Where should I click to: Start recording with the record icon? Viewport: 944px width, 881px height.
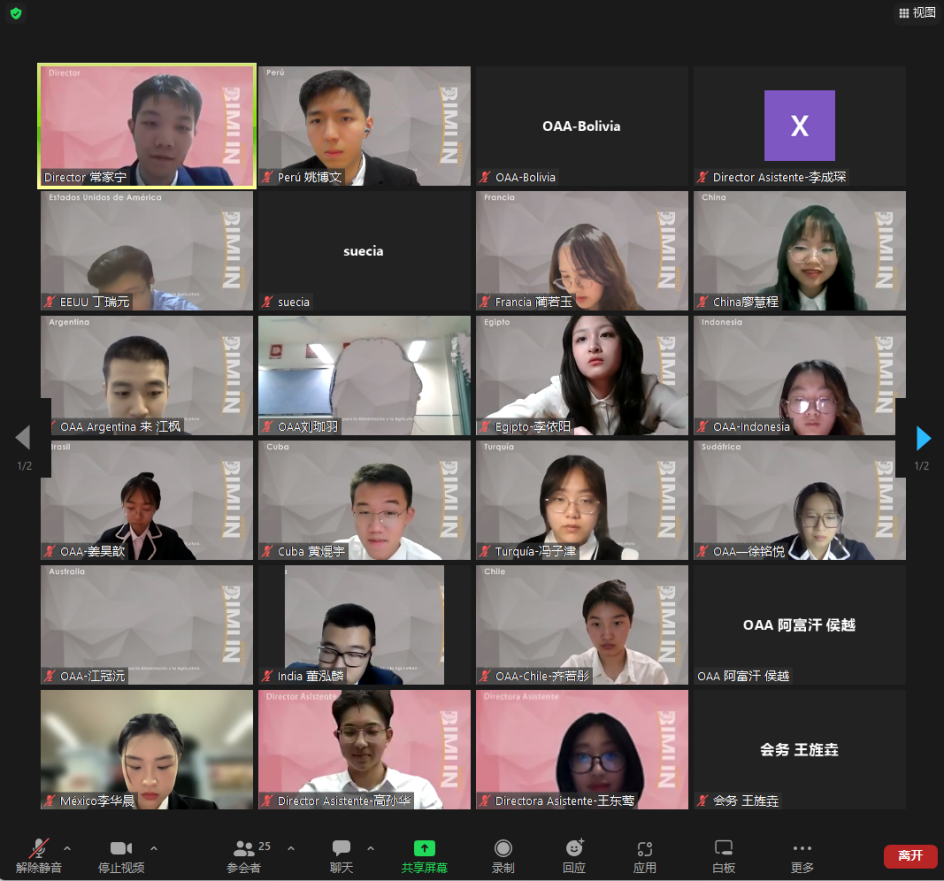click(503, 849)
